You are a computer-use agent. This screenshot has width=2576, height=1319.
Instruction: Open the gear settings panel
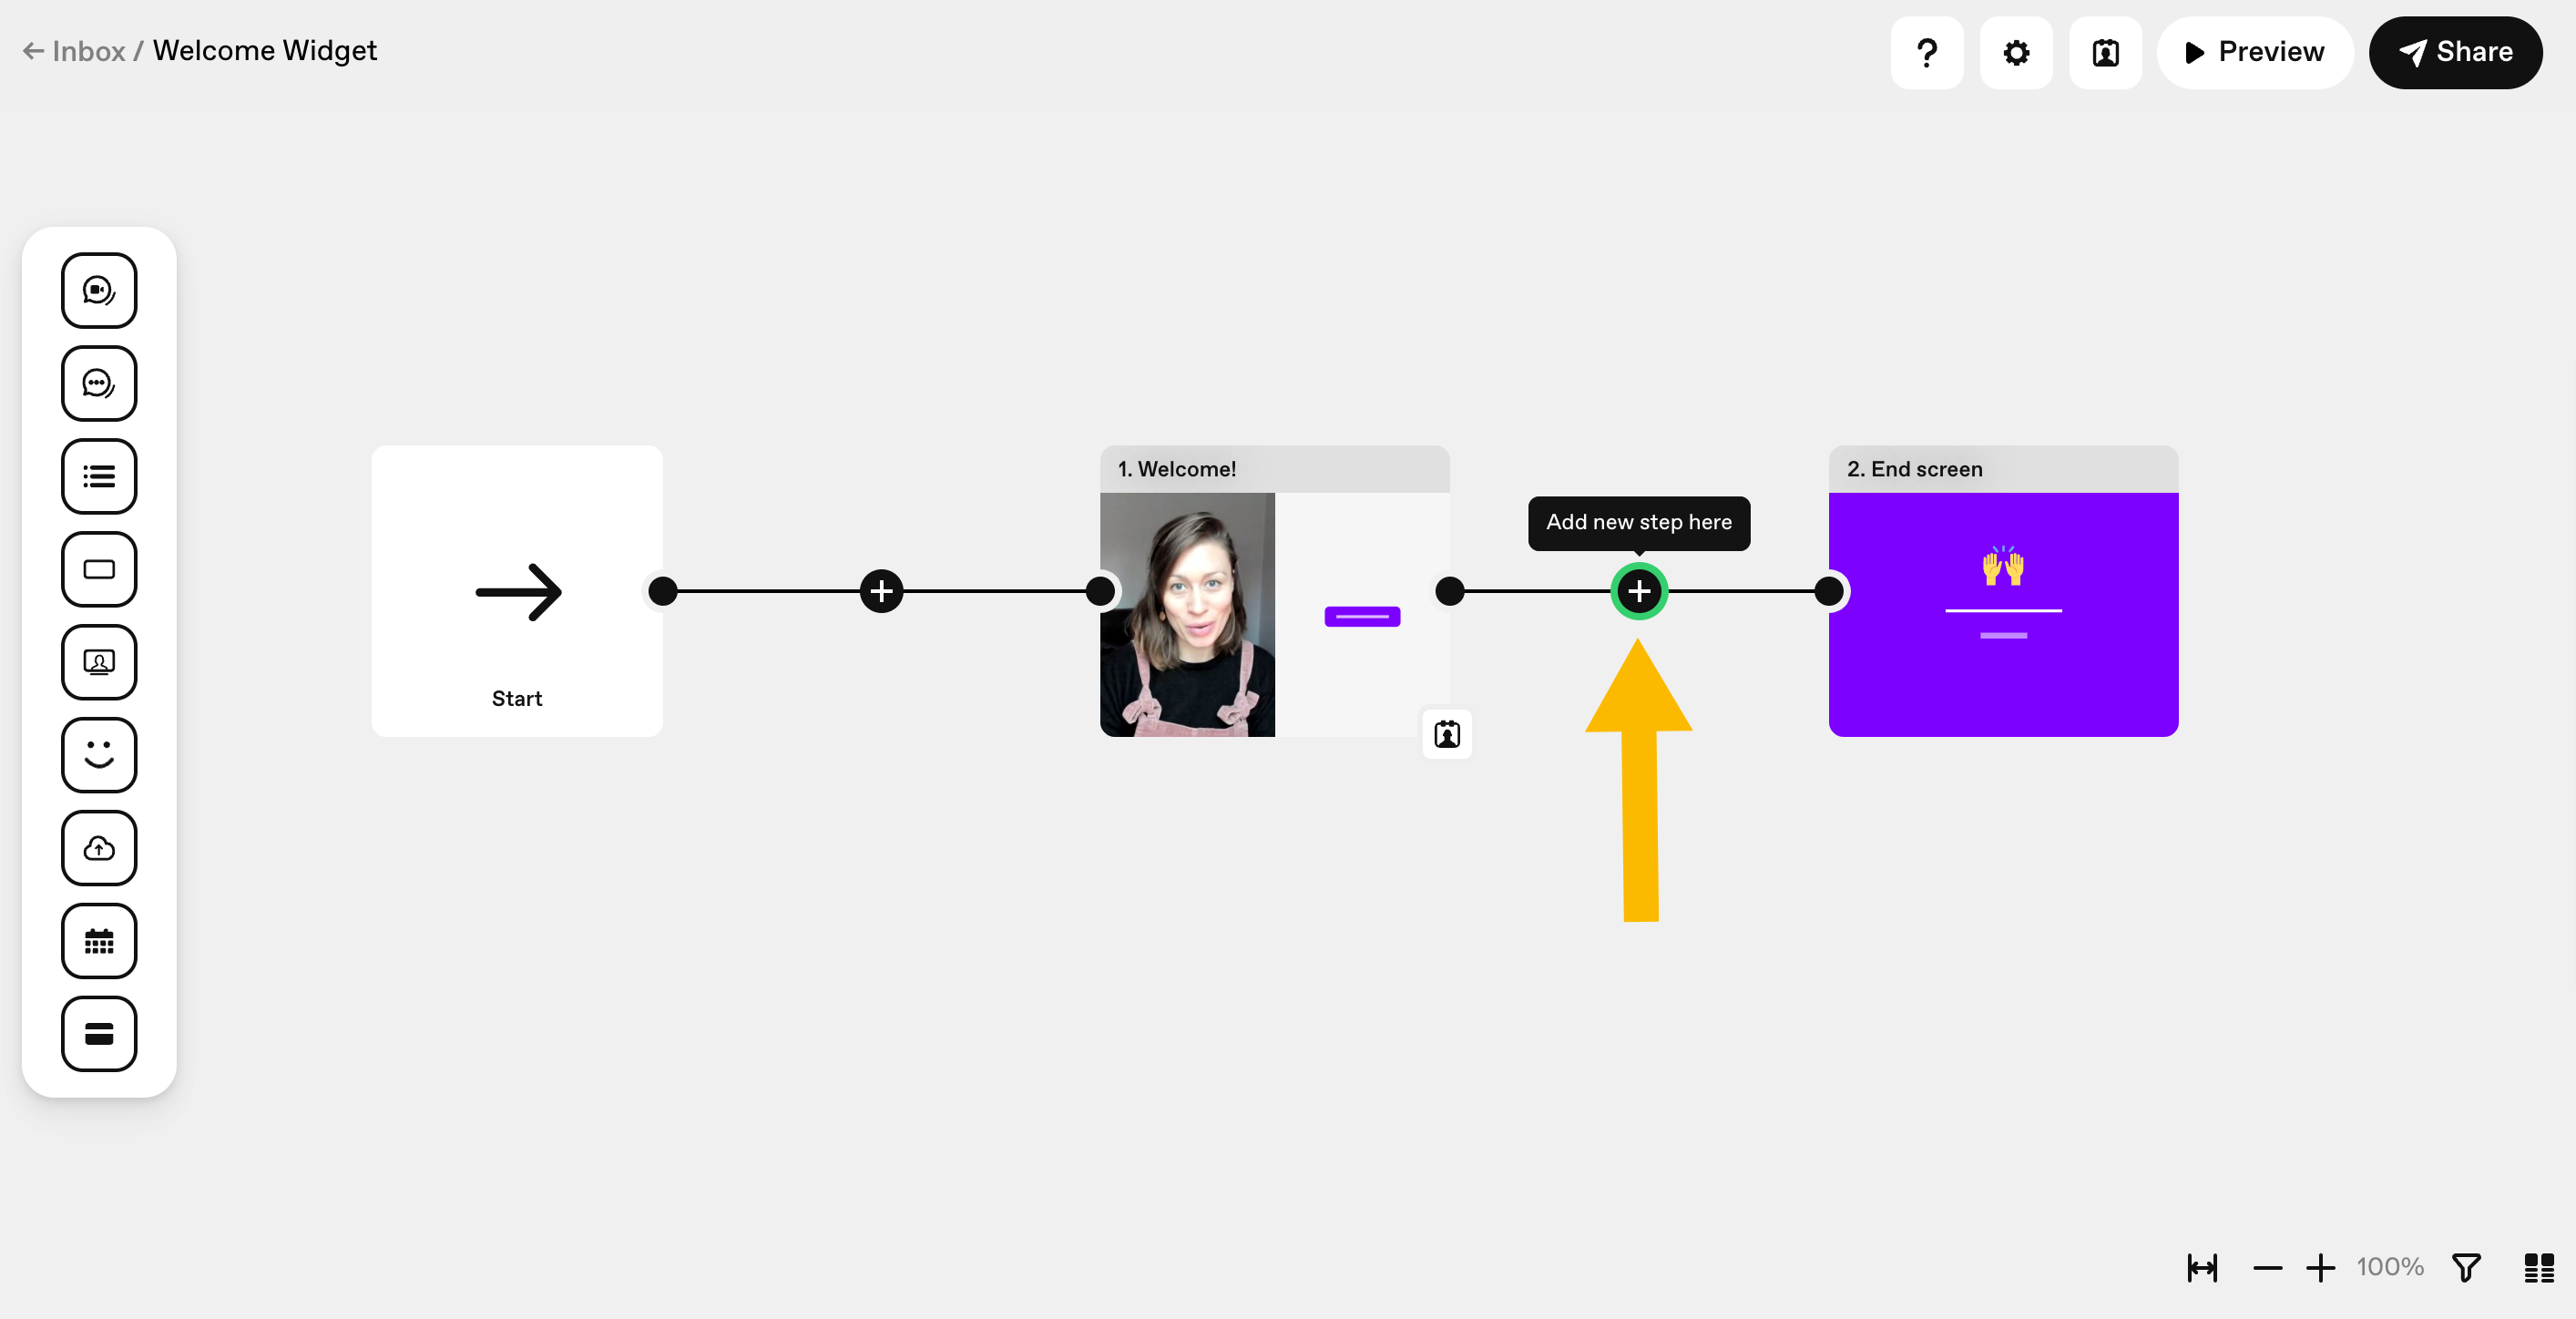[2016, 52]
